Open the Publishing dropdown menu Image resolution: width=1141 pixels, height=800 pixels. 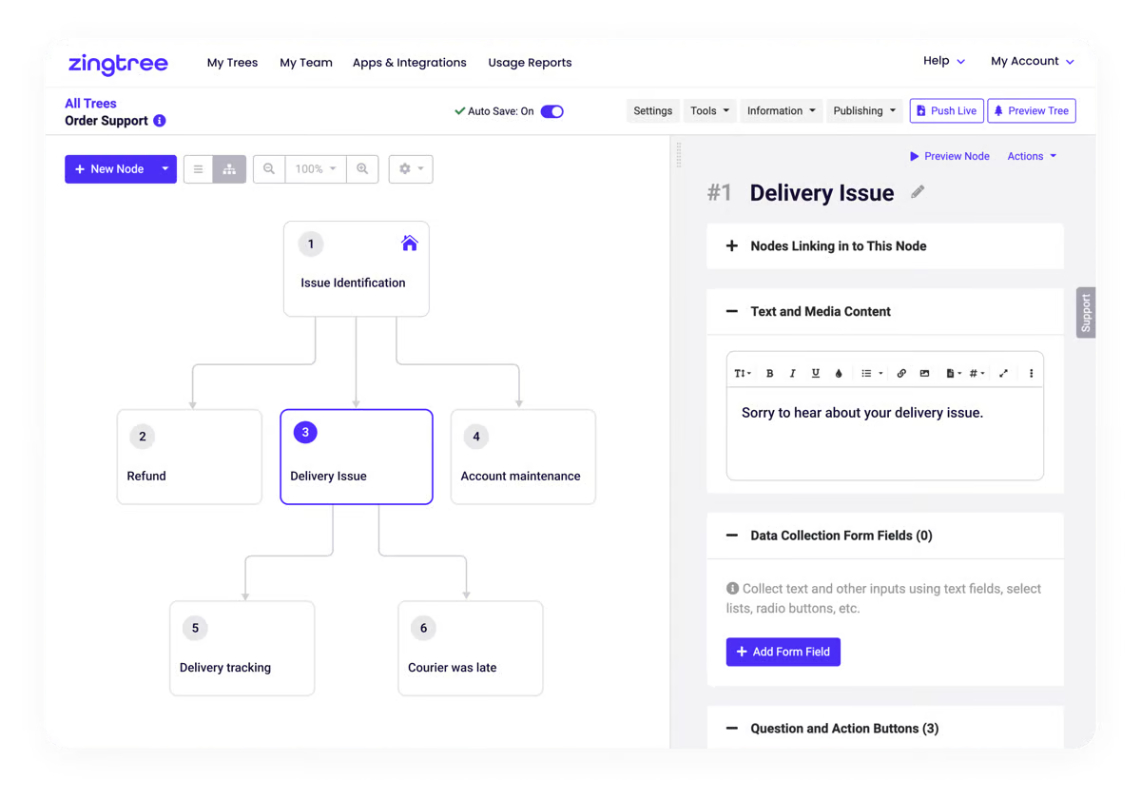[x=864, y=111]
